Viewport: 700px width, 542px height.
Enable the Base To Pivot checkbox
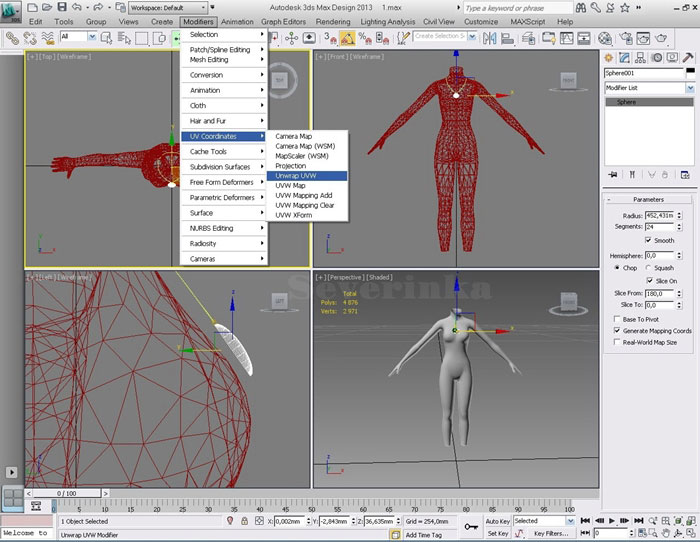tap(617, 319)
